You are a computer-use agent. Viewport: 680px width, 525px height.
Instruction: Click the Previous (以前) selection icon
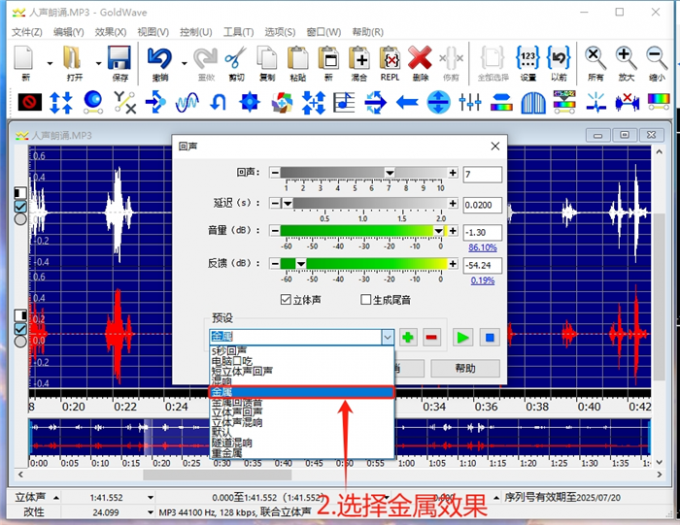559,58
